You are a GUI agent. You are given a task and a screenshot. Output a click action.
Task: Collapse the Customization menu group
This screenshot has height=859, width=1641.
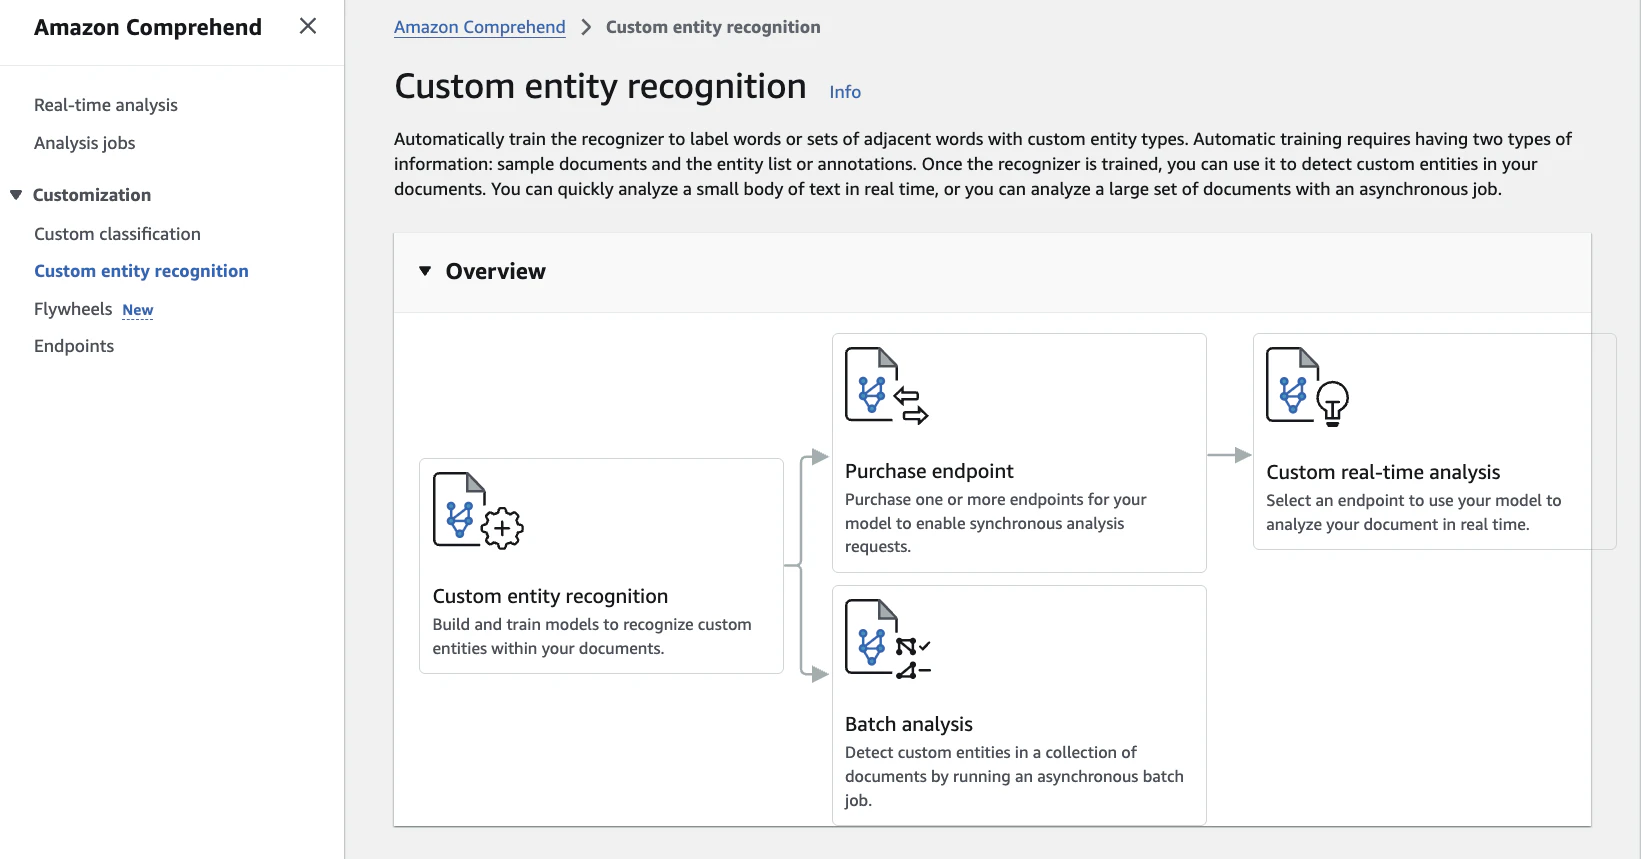point(16,194)
